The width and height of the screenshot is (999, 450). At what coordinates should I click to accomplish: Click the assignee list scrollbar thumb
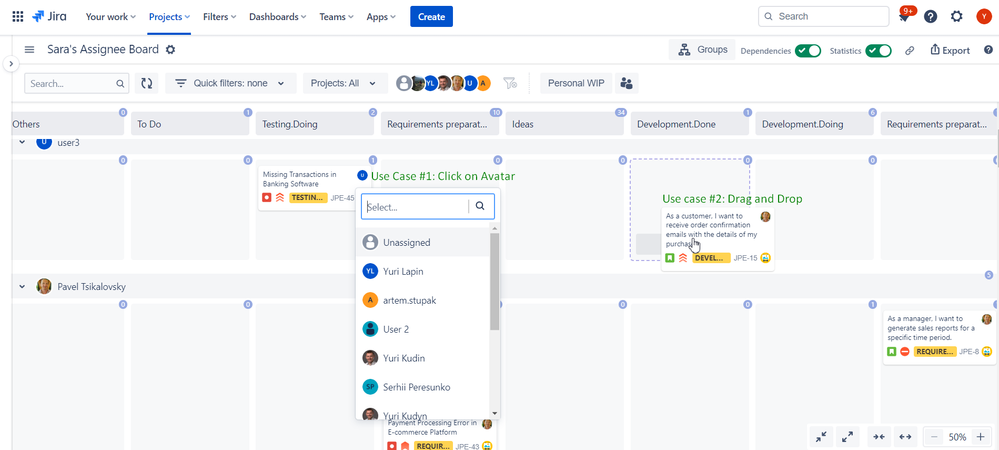tap(494, 281)
